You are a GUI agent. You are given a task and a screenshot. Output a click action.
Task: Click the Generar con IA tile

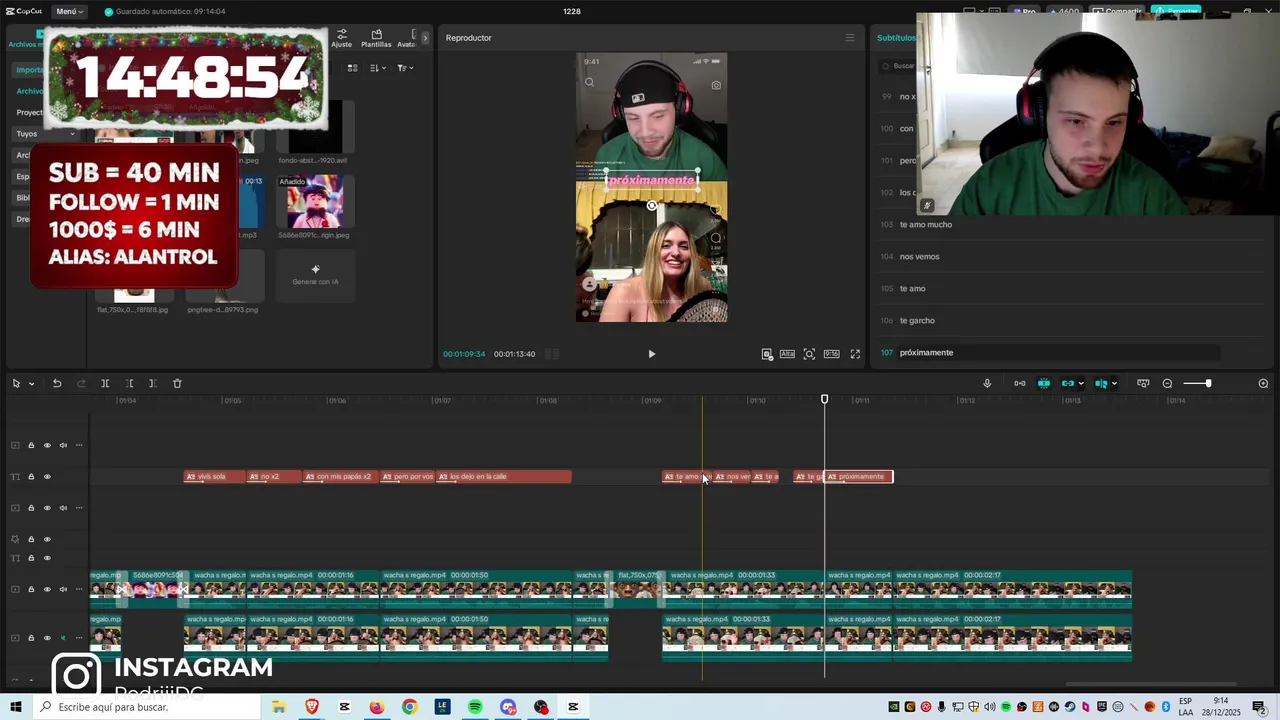pyautogui.click(x=315, y=275)
